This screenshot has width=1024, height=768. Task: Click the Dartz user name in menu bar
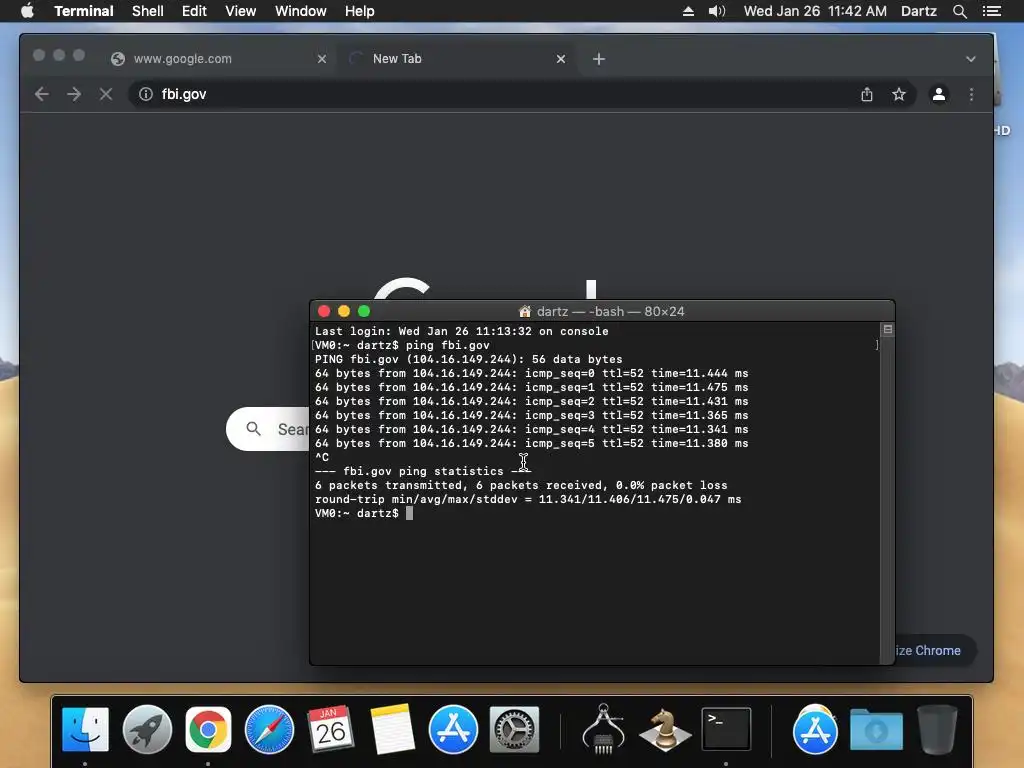point(918,11)
